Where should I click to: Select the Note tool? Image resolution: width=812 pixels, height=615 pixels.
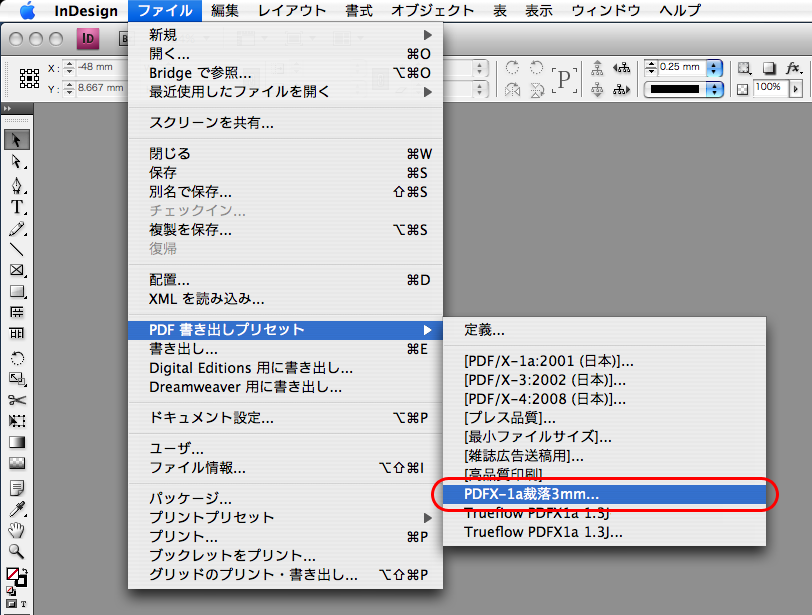[17, 488]
